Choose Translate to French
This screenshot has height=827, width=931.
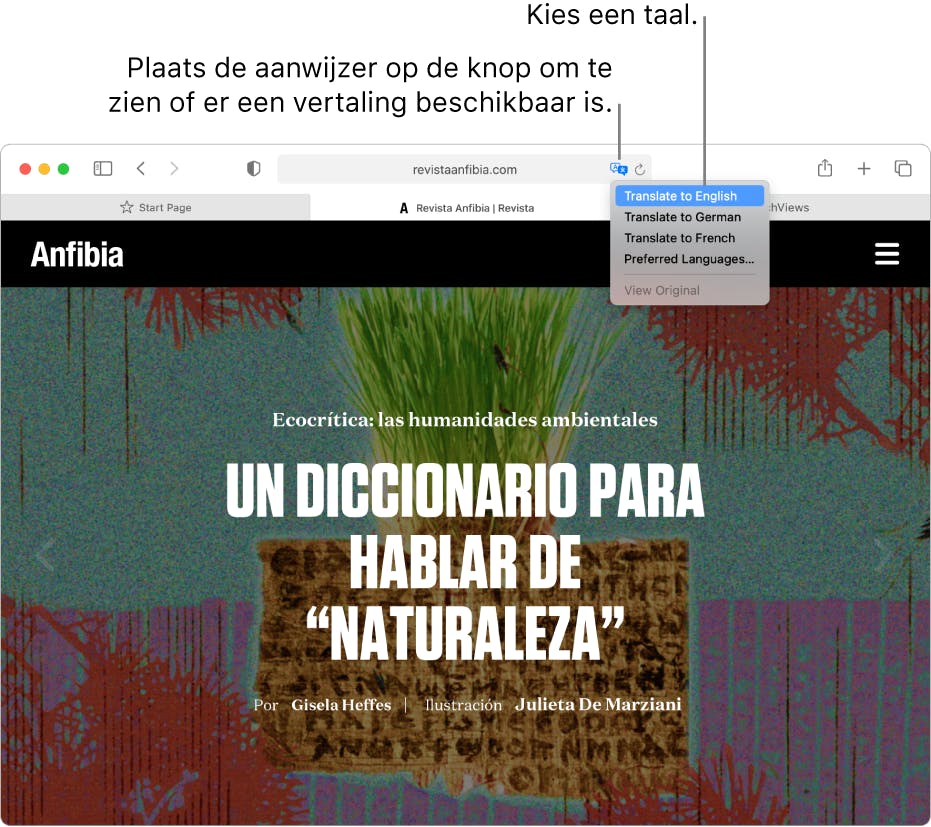pyautogui.click(x=689, y=238)
